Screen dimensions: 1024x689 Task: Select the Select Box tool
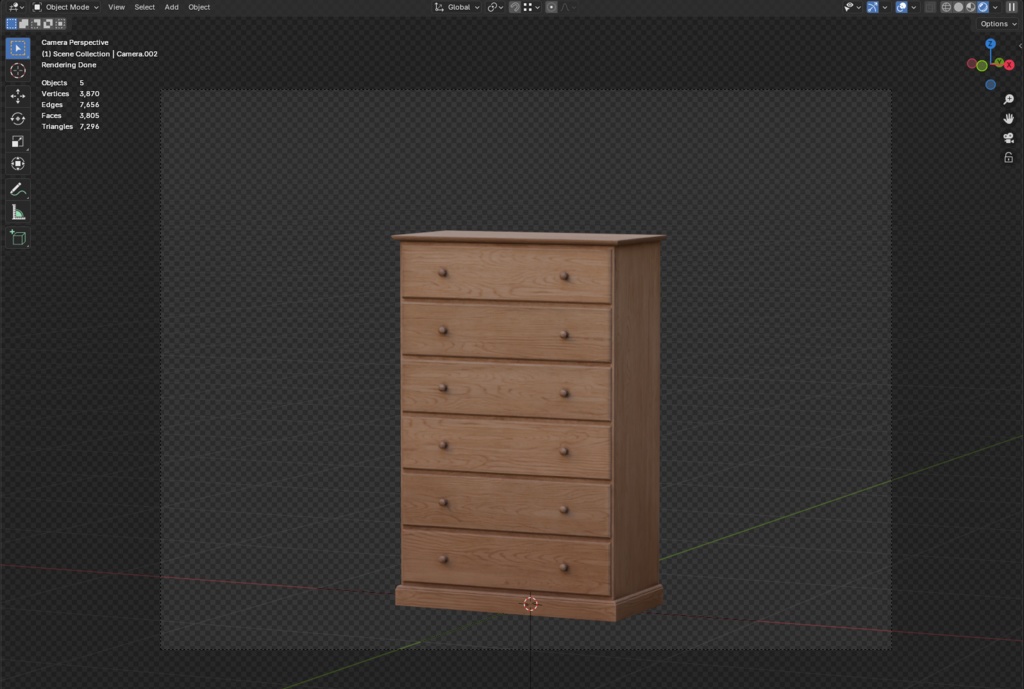pyautogui.click(x=18, y=48)
